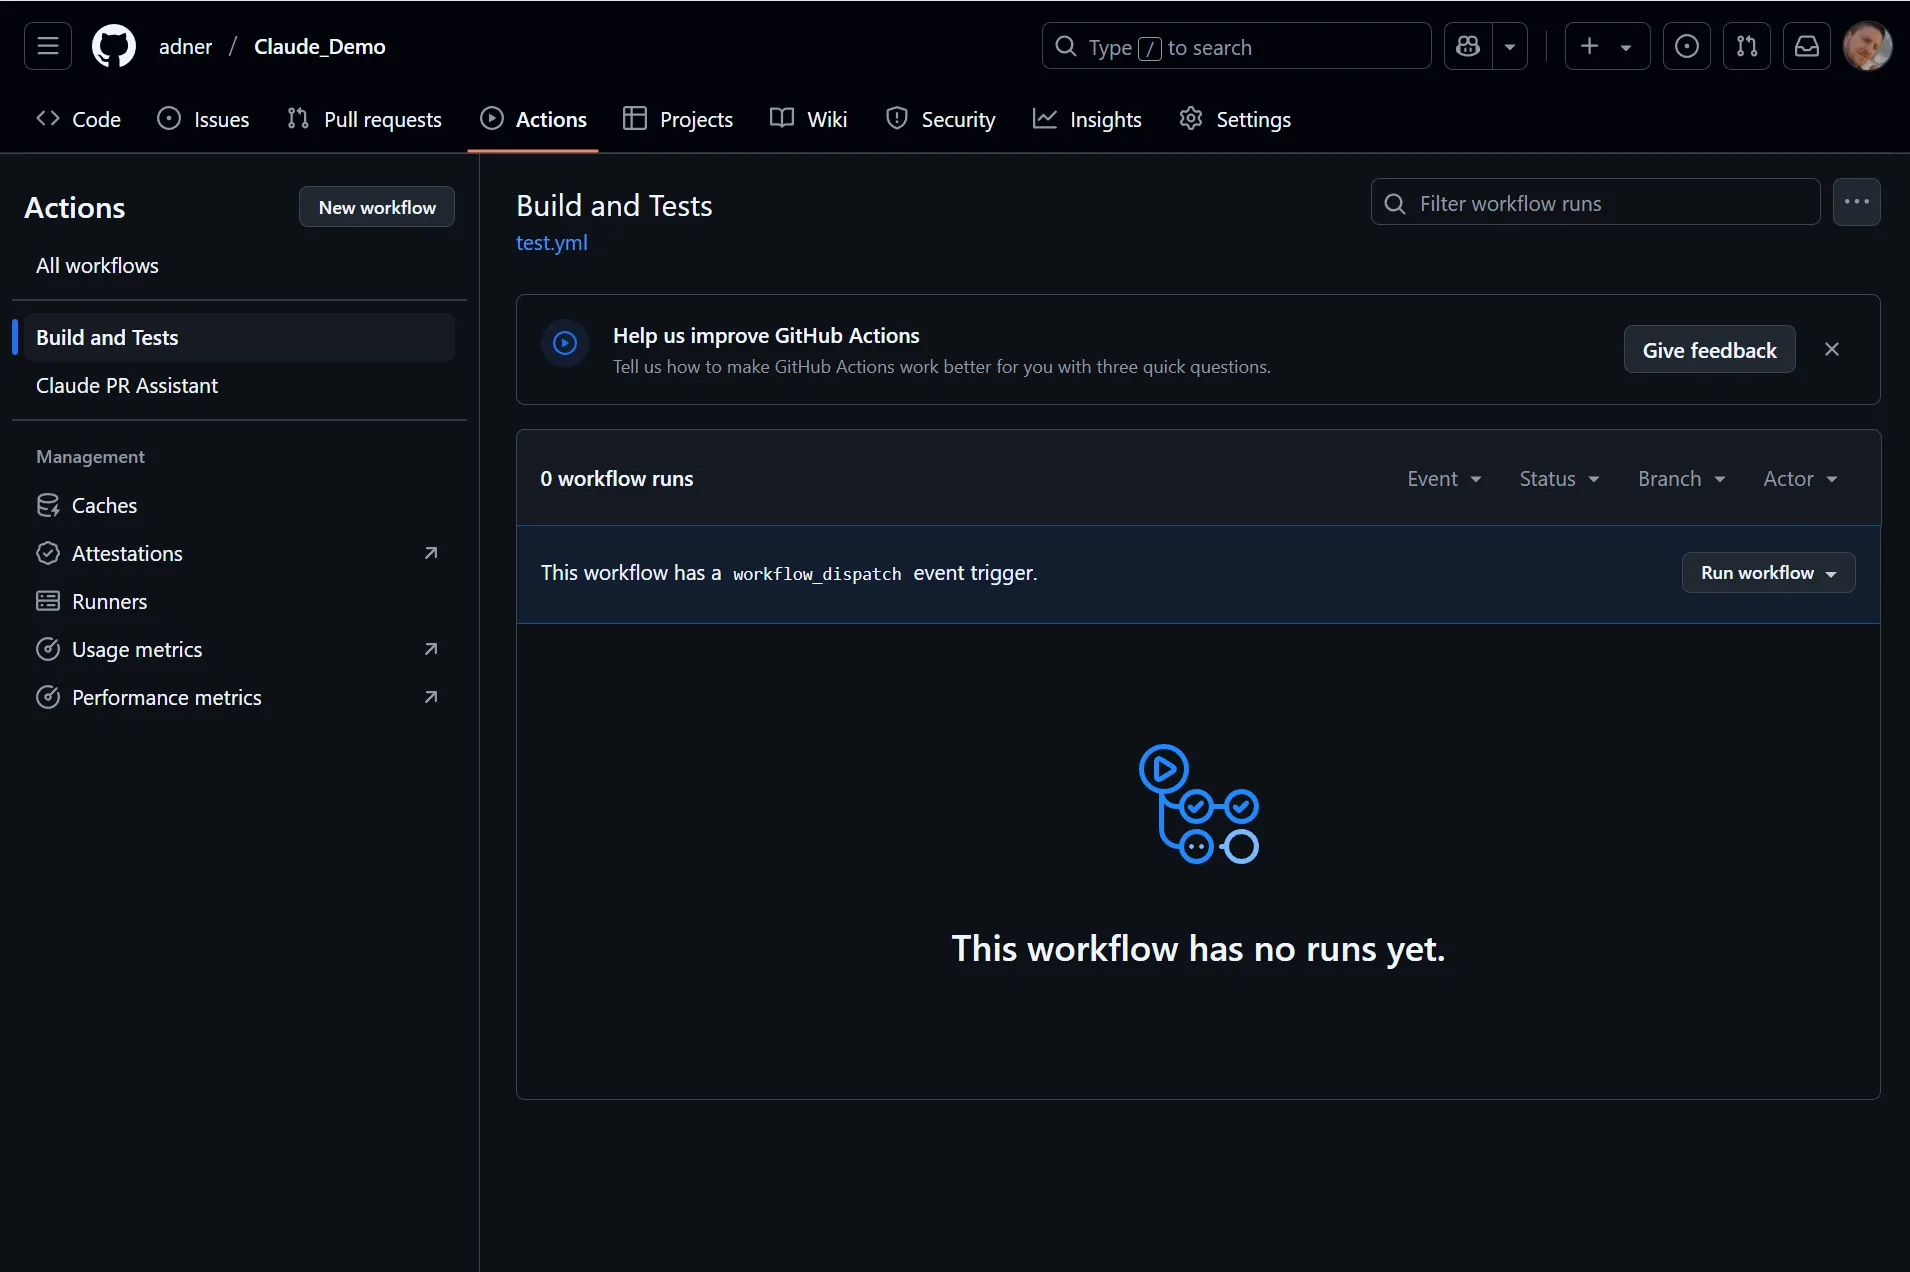
Task: Open Claude_Demo repository link
Action: 320,46
